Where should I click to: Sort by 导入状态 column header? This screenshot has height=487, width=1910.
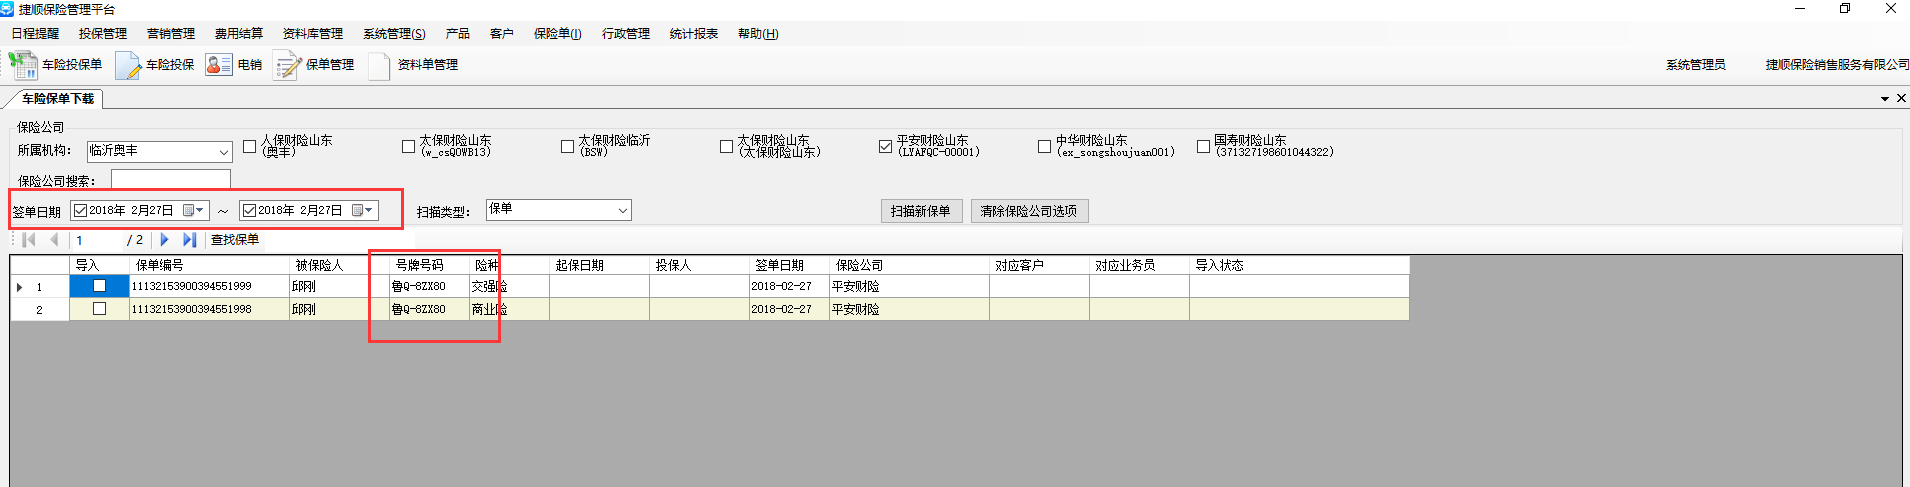(1300, 265)
